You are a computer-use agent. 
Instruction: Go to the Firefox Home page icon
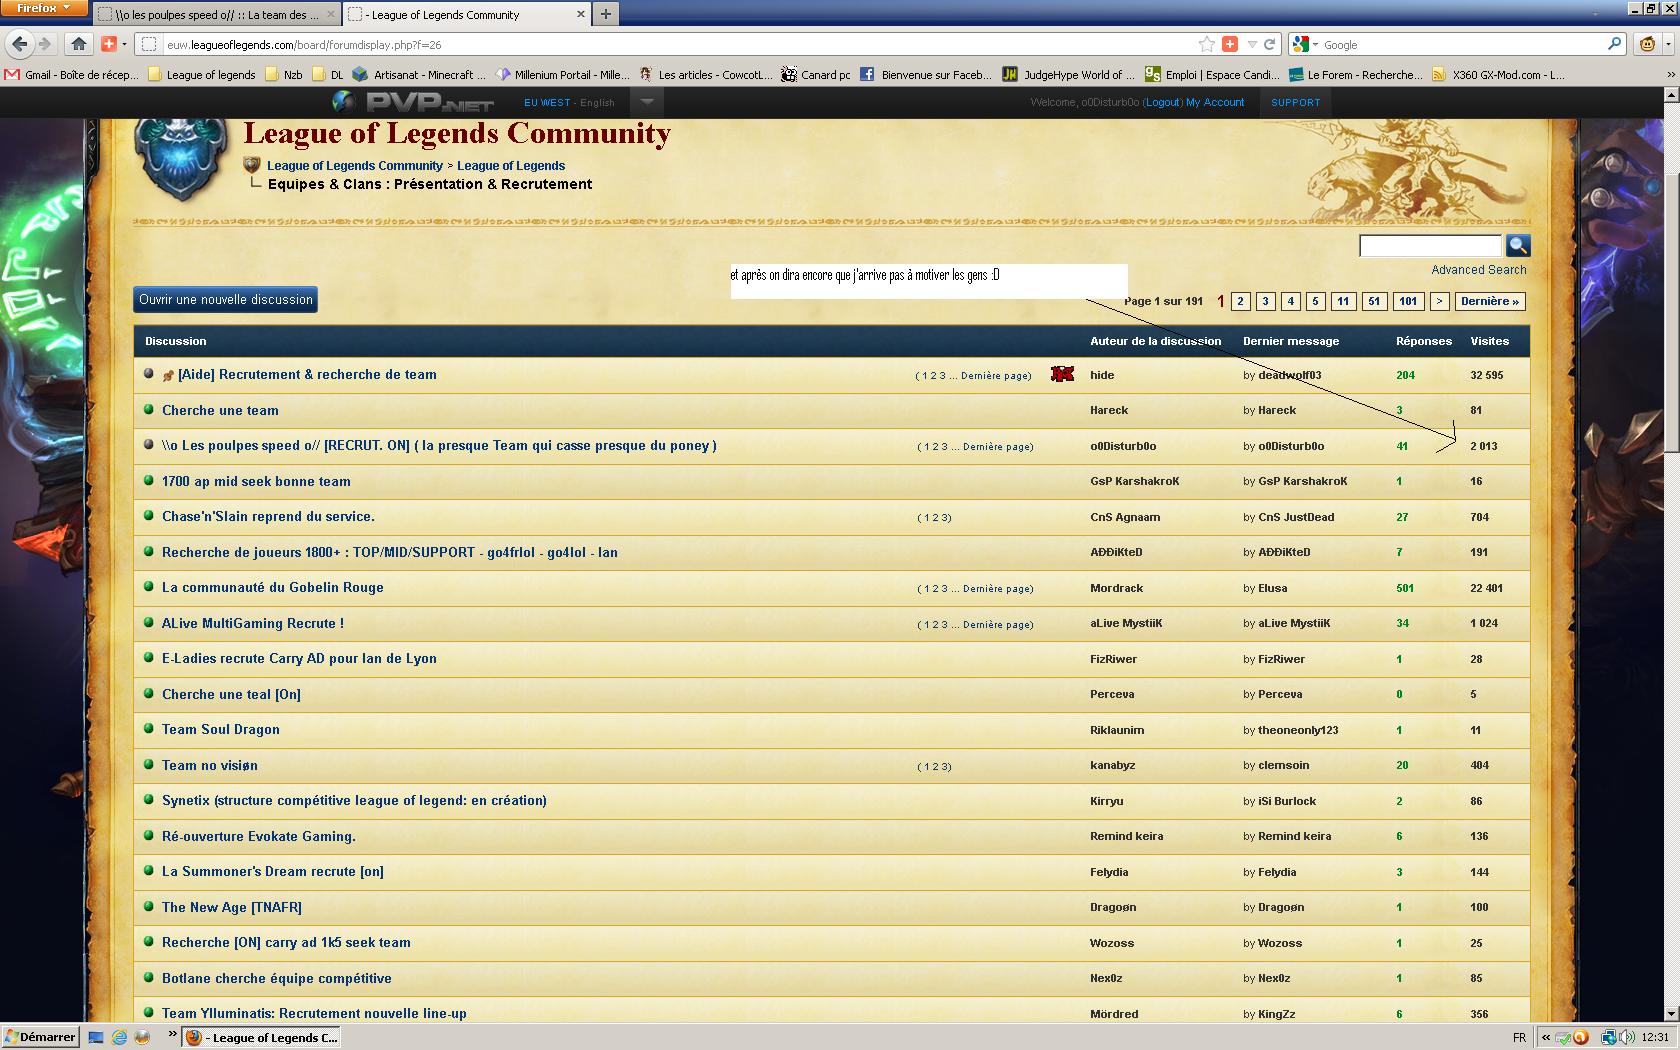pos(79,44)
